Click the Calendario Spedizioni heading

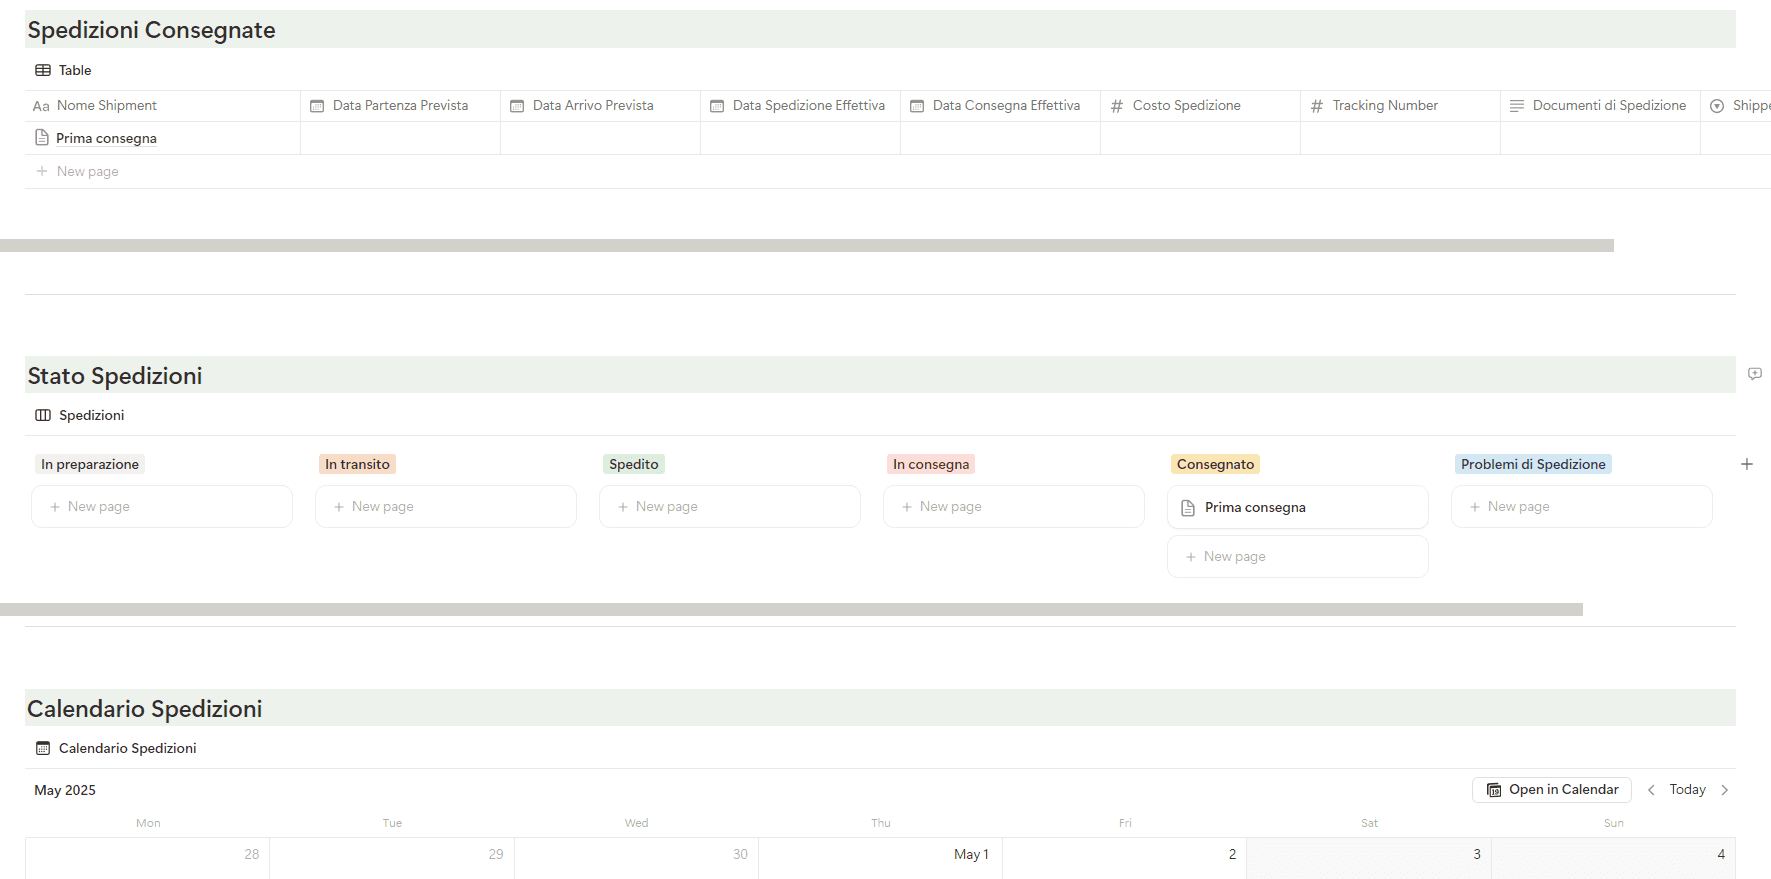tap(144, 709)
